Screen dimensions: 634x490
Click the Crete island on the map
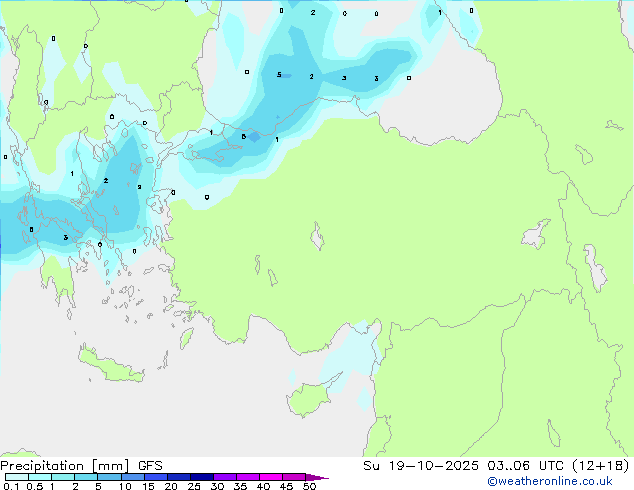coord(111,366)
